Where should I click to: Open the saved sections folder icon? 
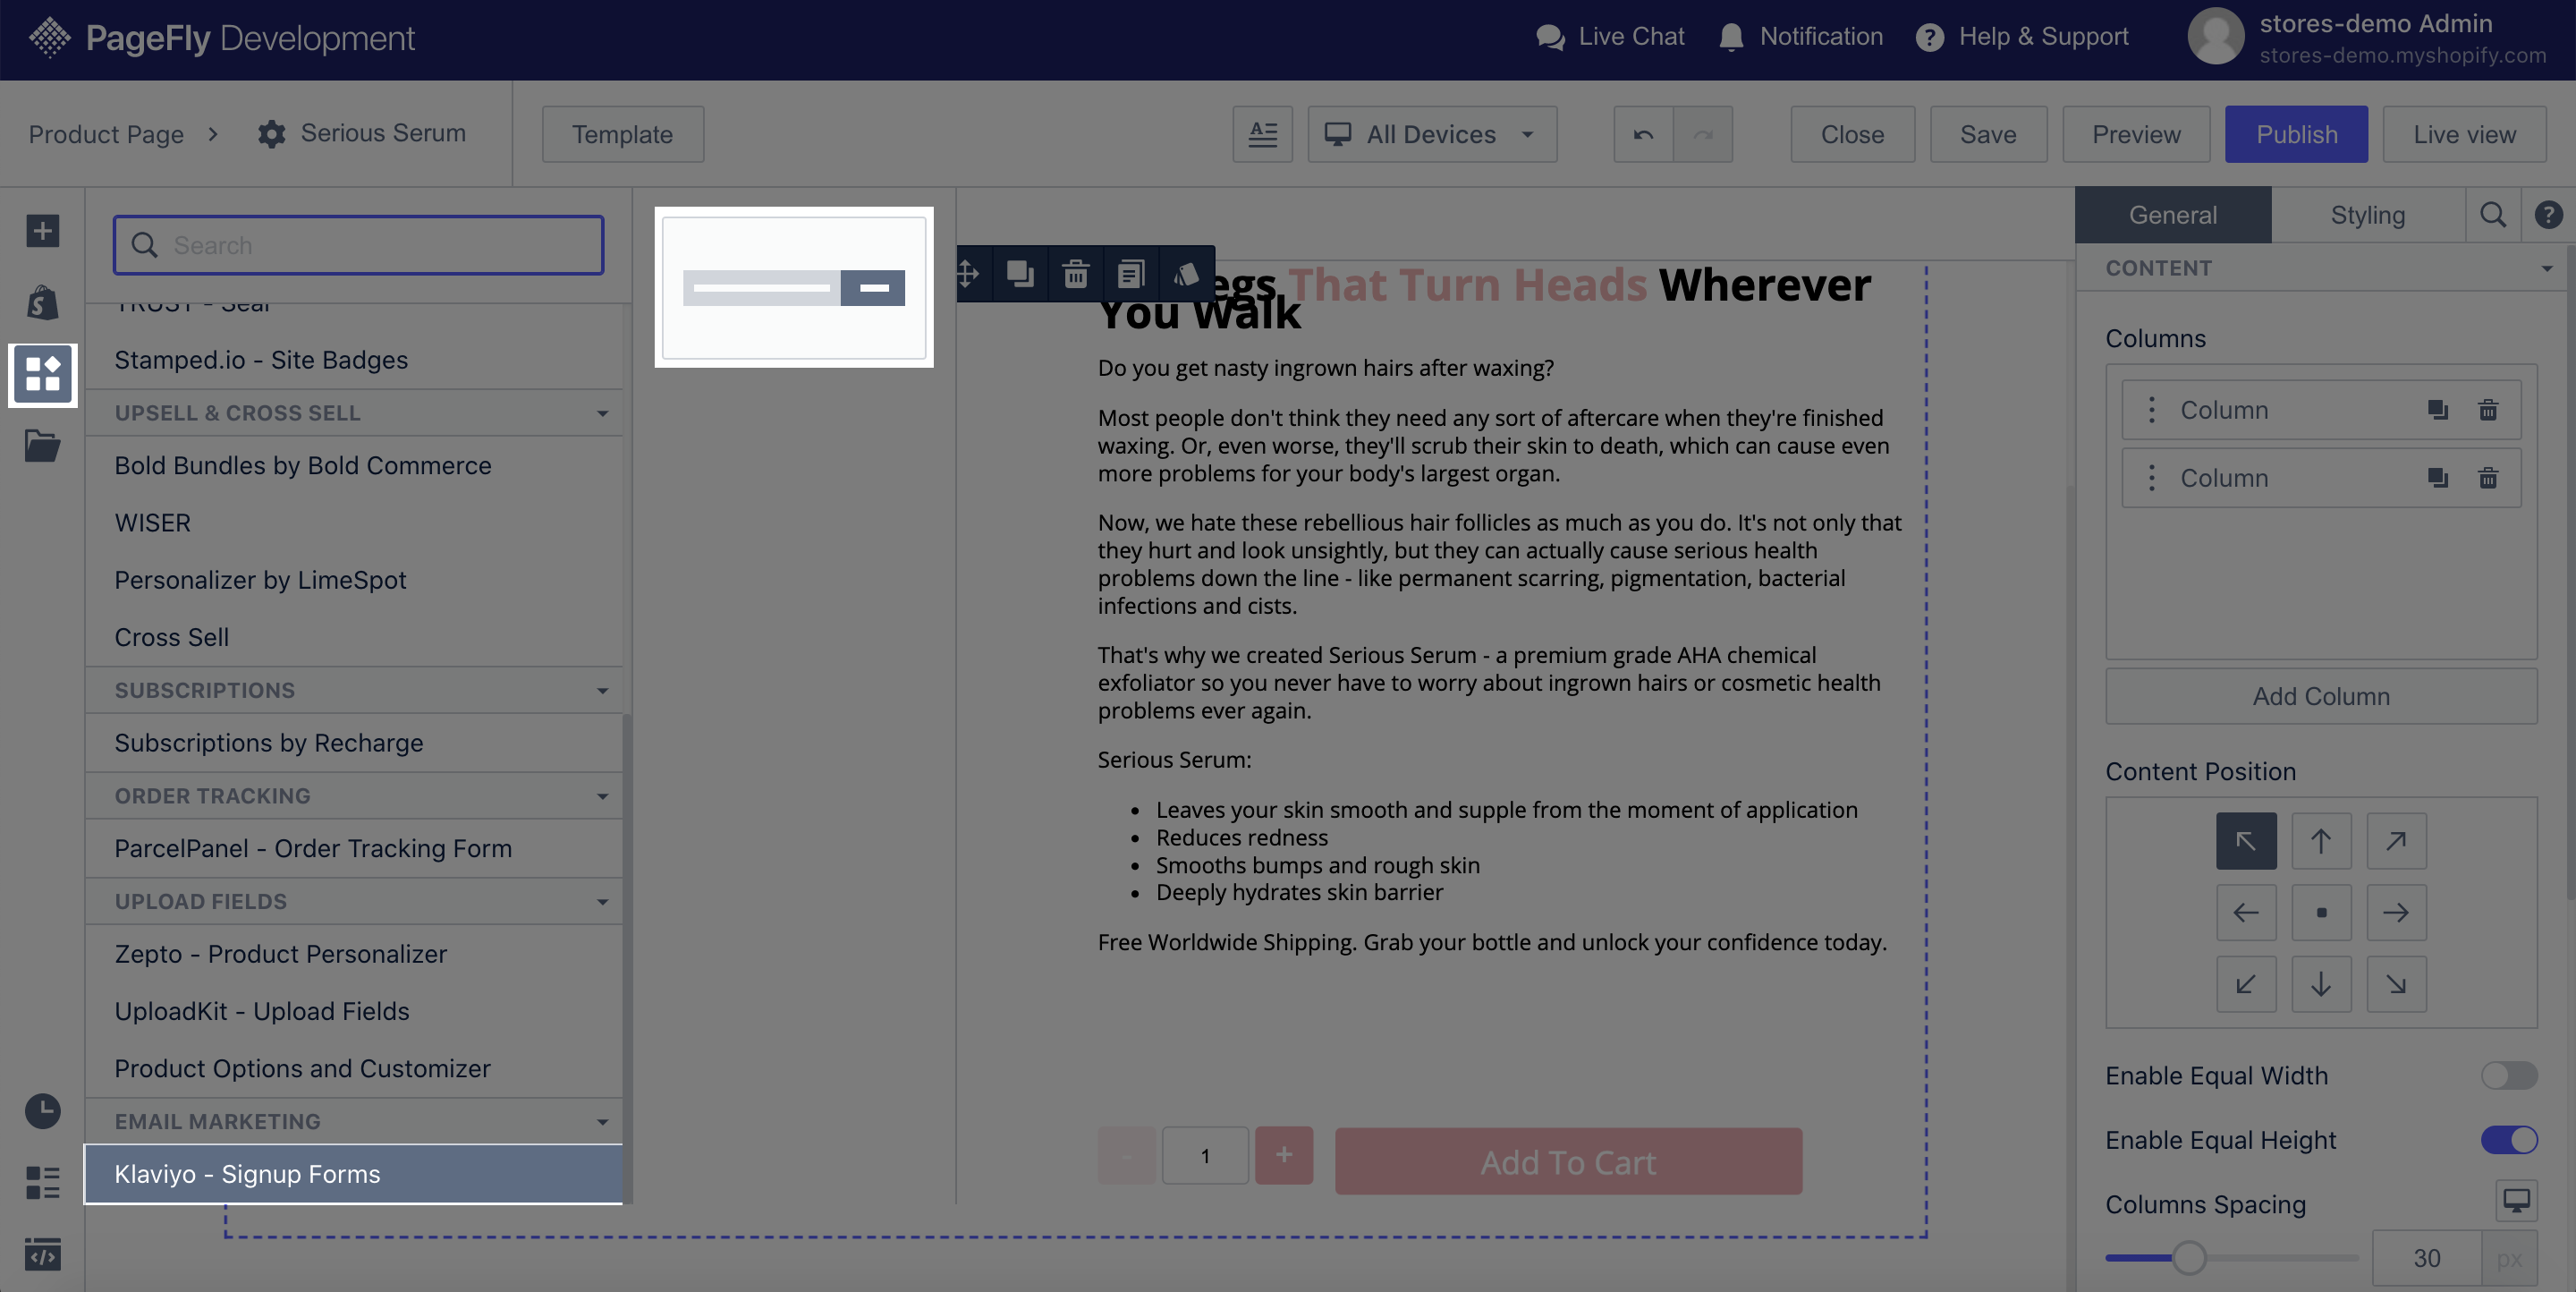click(x=42, y=446)
